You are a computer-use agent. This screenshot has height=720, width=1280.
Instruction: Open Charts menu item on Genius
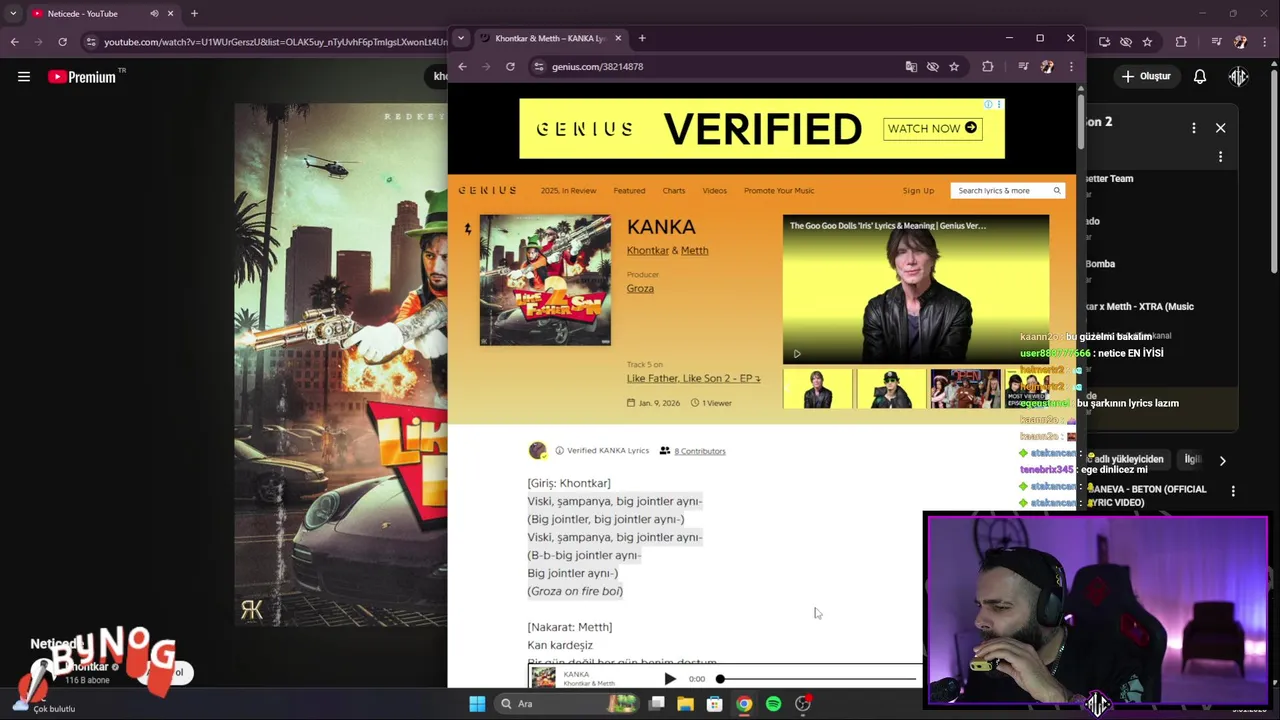point(674,190)
